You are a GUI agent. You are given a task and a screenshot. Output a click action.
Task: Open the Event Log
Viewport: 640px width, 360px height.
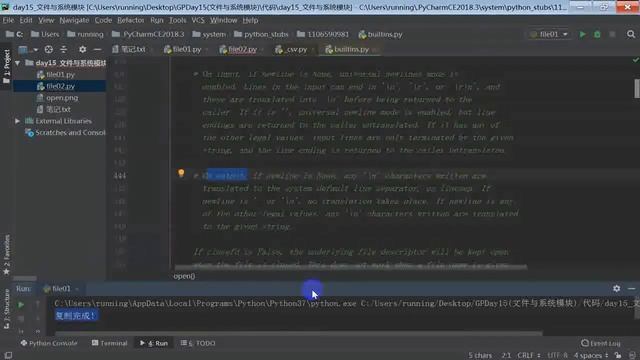pos(601,343)
